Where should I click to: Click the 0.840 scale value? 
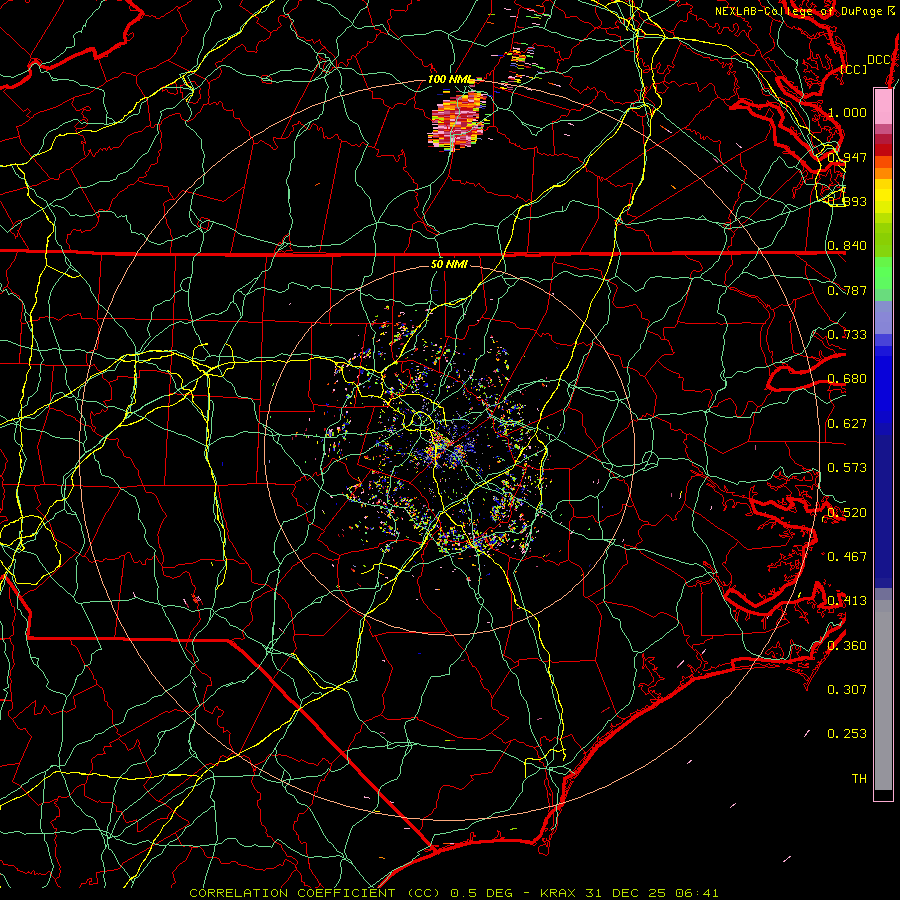click(847, 246)
